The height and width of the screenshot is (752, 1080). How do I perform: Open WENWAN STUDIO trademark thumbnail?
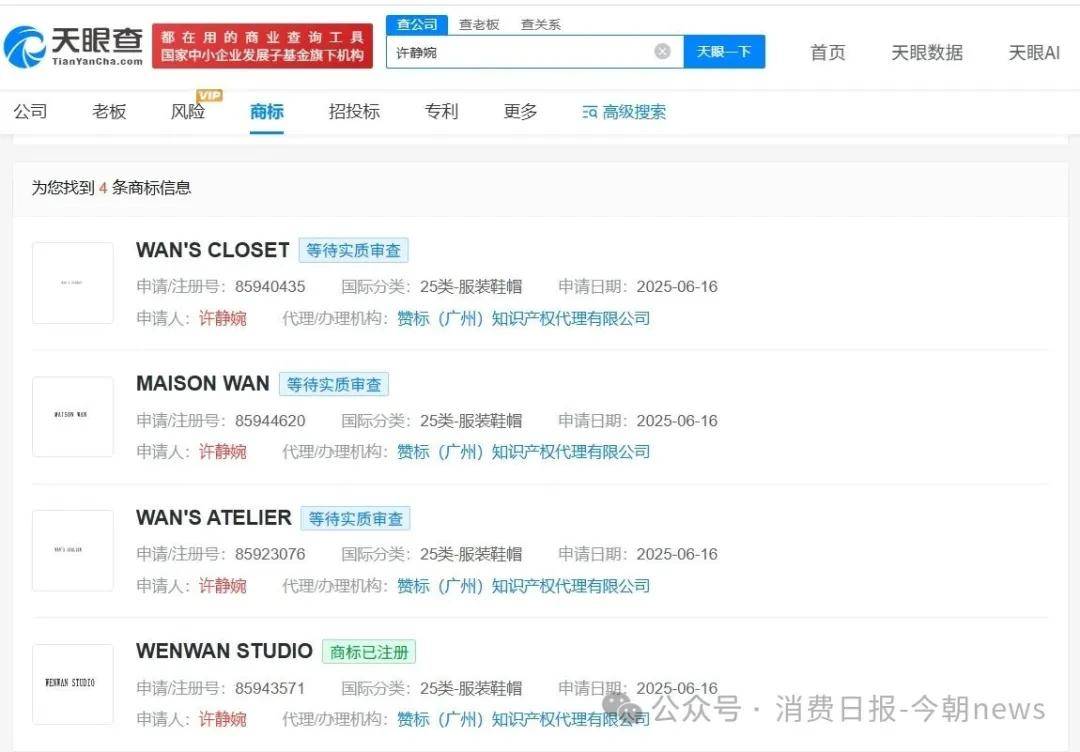point(72,684)
